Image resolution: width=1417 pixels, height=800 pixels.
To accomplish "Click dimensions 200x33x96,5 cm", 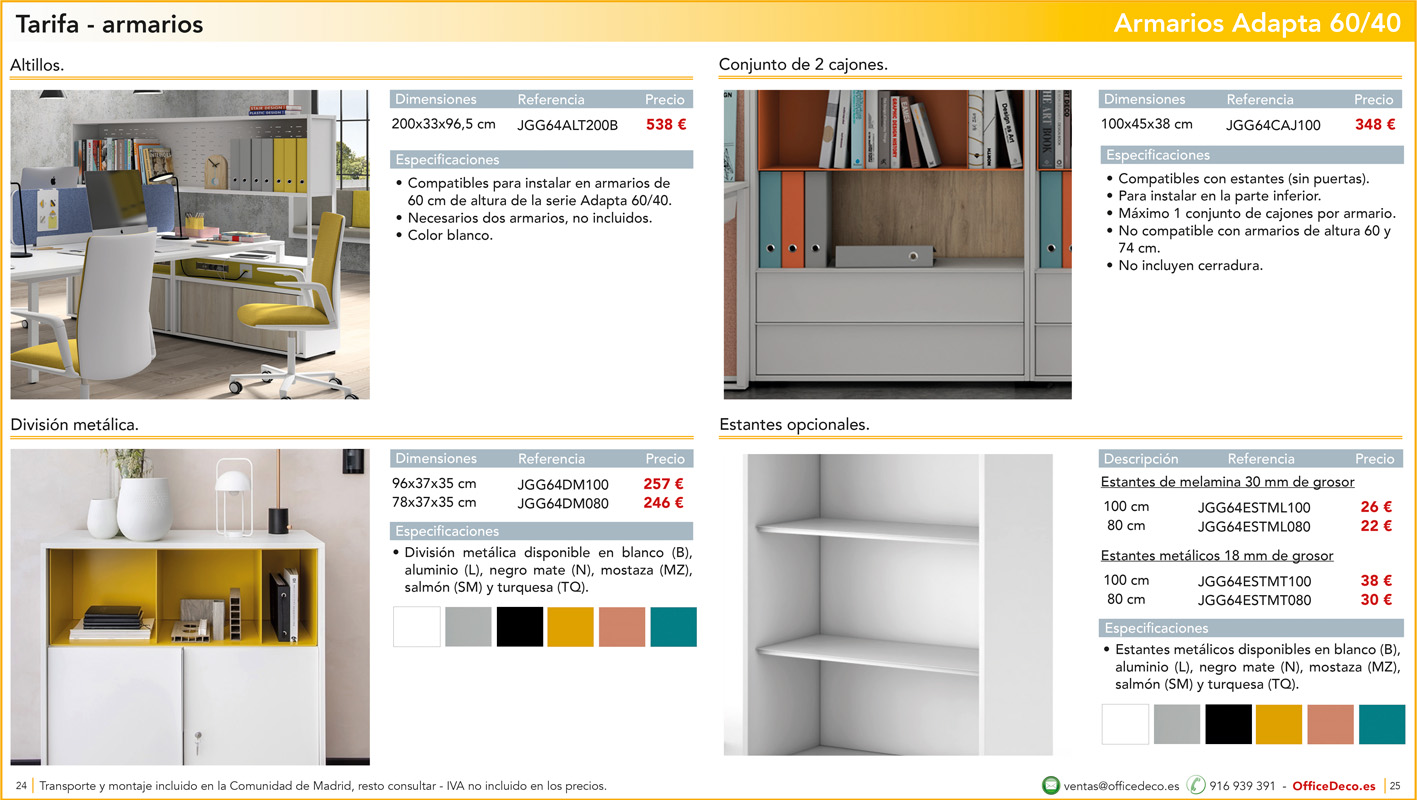I will (443, 124).
